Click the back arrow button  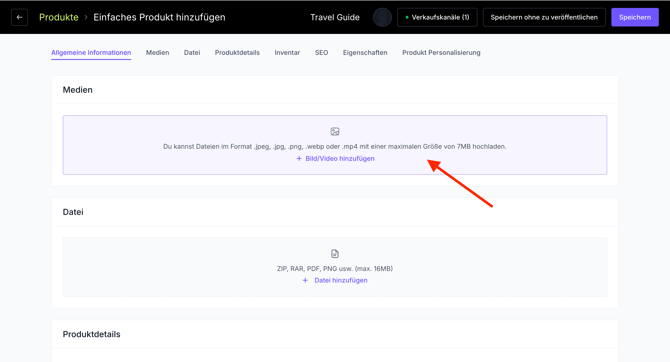point(19,18)
